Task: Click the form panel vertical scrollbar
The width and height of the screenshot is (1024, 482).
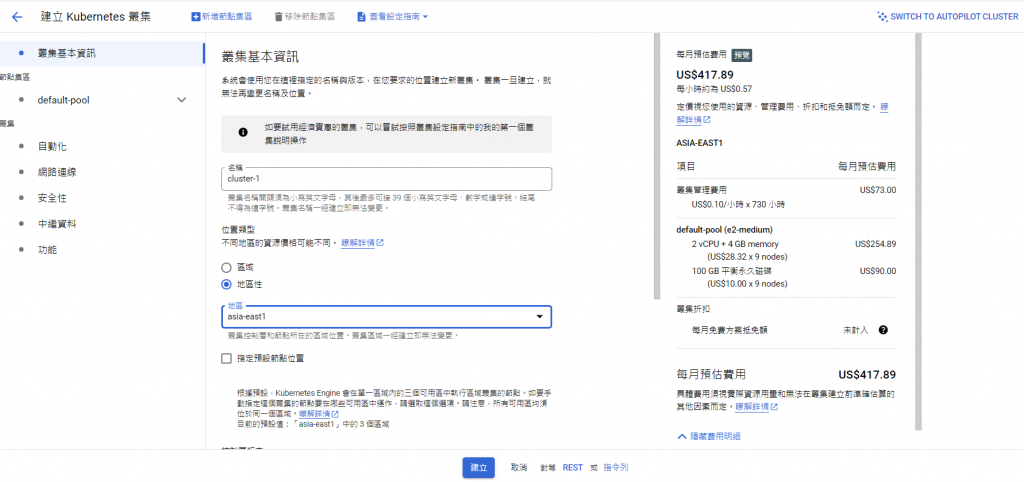Action: pyautogui.click(x=658, y=167)
